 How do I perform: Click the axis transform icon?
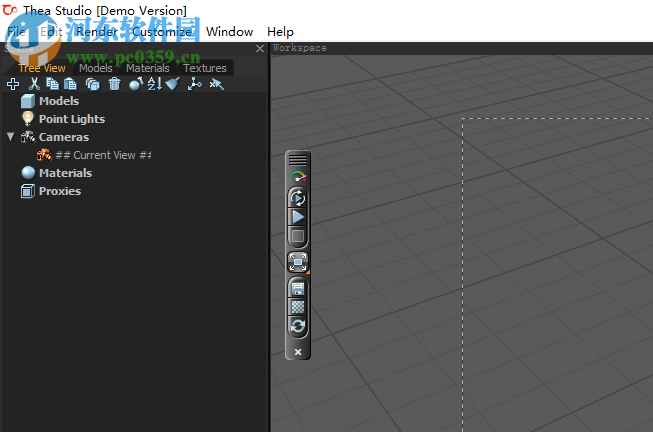[194, 84]
